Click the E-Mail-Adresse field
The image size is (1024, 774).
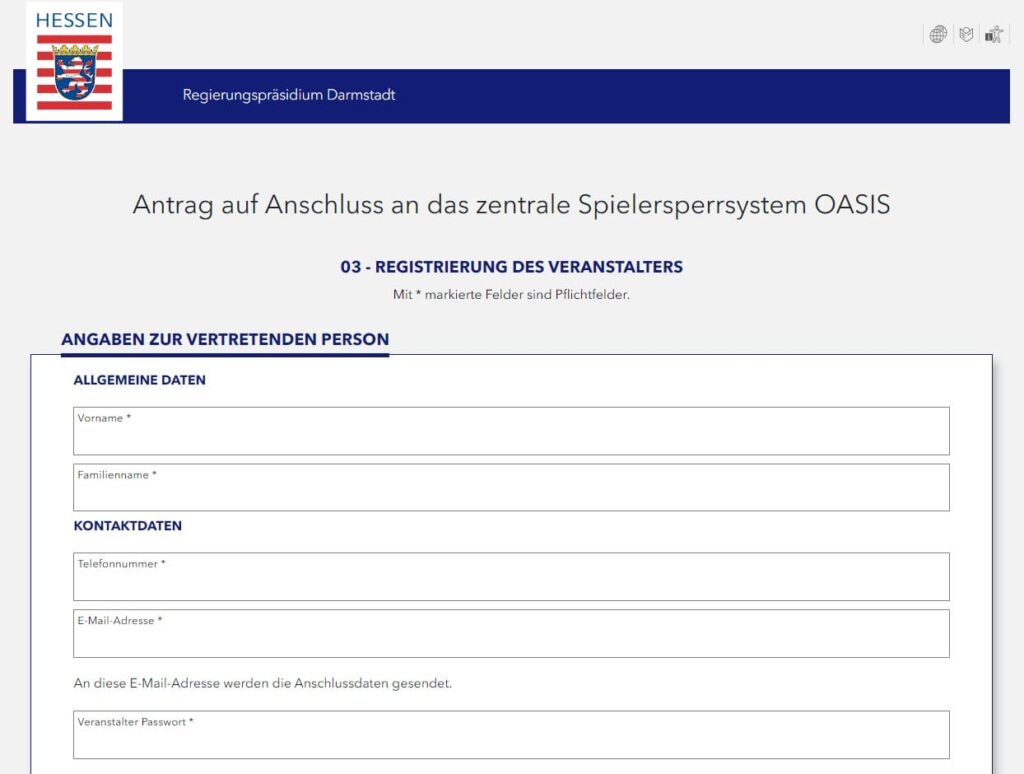tap(511, 634)
